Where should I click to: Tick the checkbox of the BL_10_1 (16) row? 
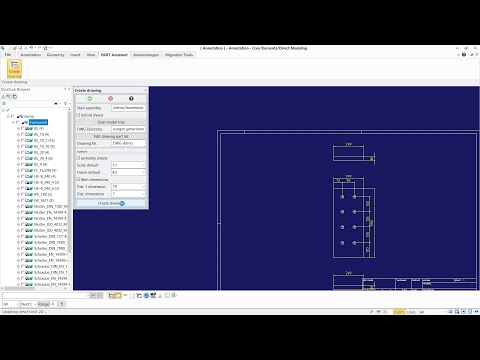point(23,140)
